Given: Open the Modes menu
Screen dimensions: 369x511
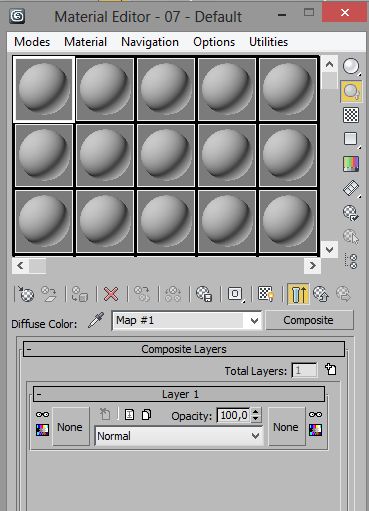Looking at the screenshot, I should pyautogui.click(x=32, y=42).
